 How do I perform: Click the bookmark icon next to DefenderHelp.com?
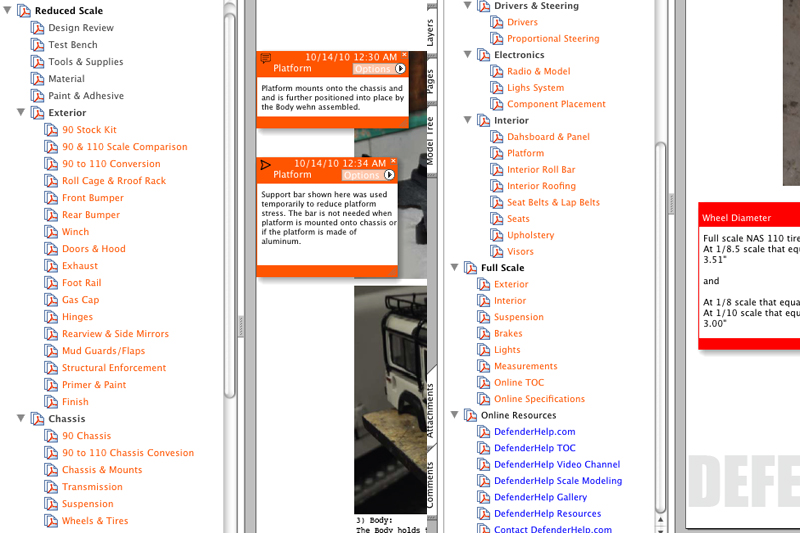[x=483, y=432]
